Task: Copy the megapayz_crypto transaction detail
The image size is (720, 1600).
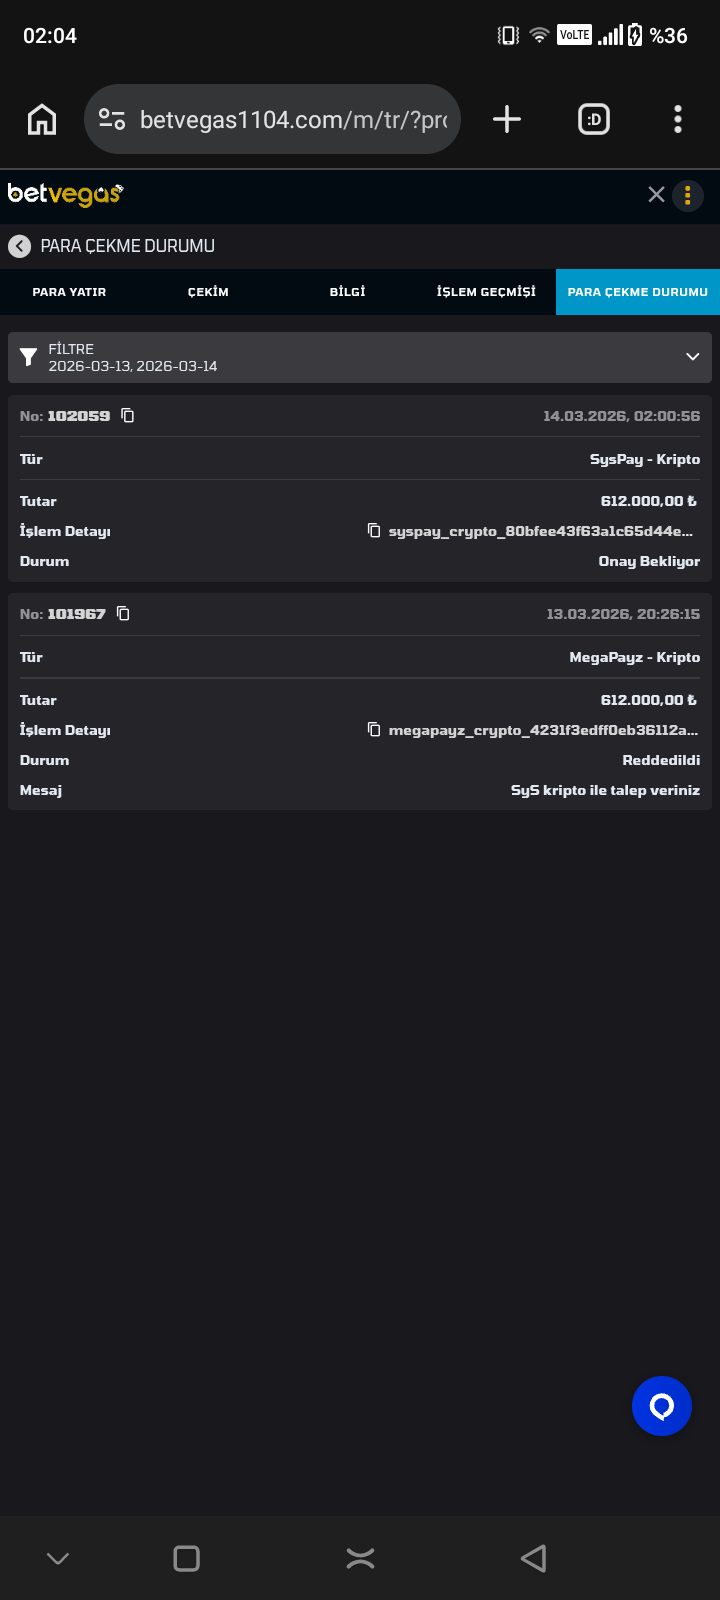Action: click(x=374, y=730)
